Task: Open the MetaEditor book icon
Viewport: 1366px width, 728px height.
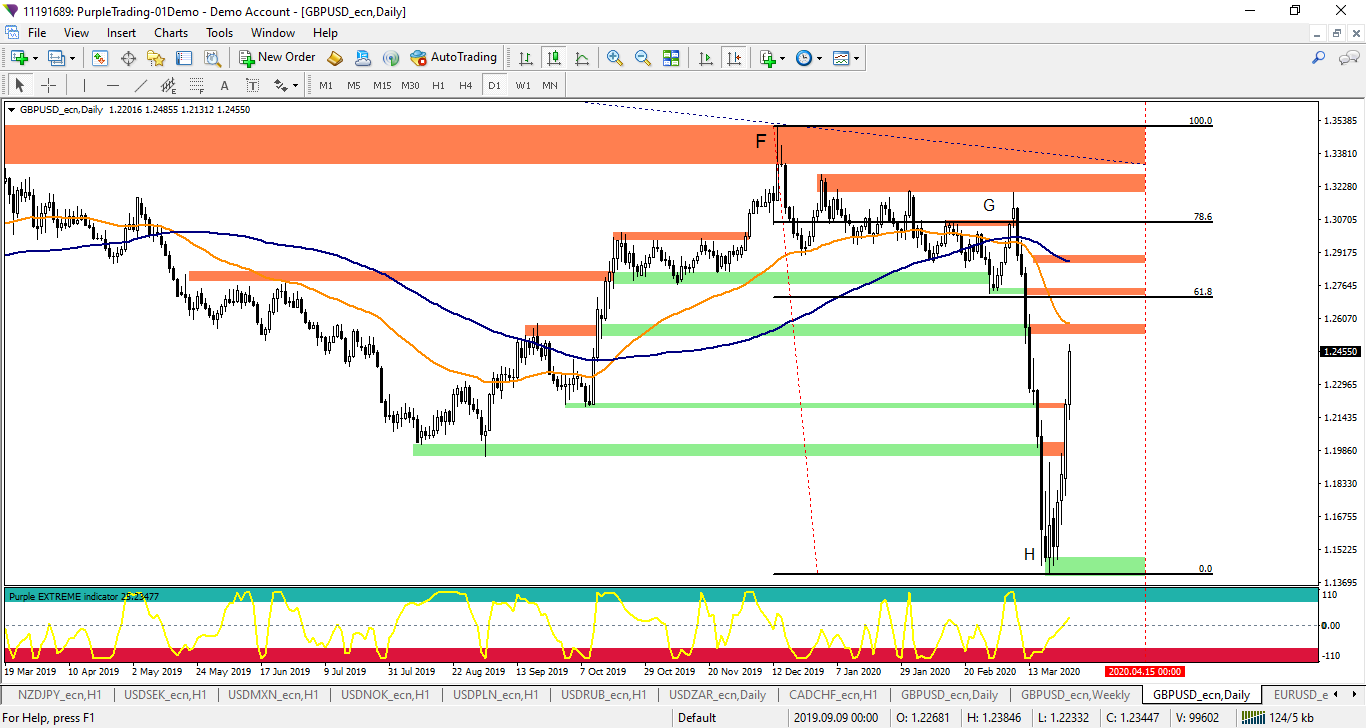Action: coord(335,58)
